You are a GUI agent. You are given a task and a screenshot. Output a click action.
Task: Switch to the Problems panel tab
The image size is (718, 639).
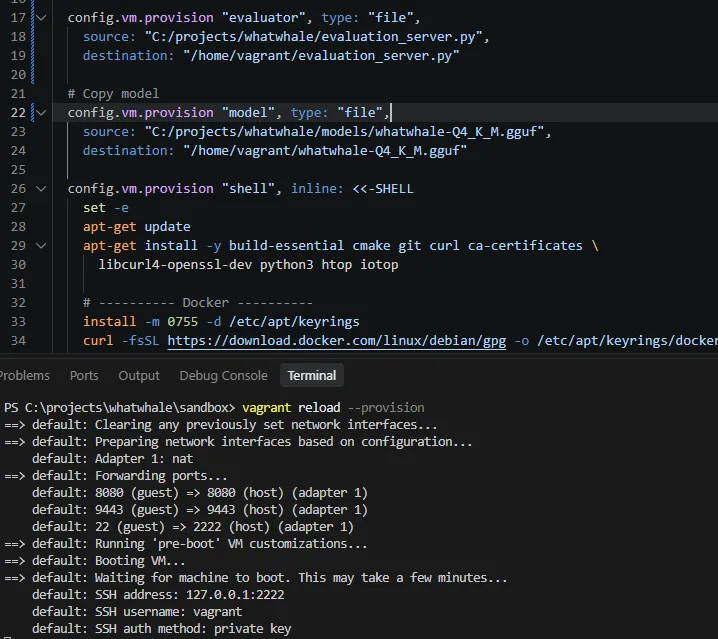(x=24, y=376)
